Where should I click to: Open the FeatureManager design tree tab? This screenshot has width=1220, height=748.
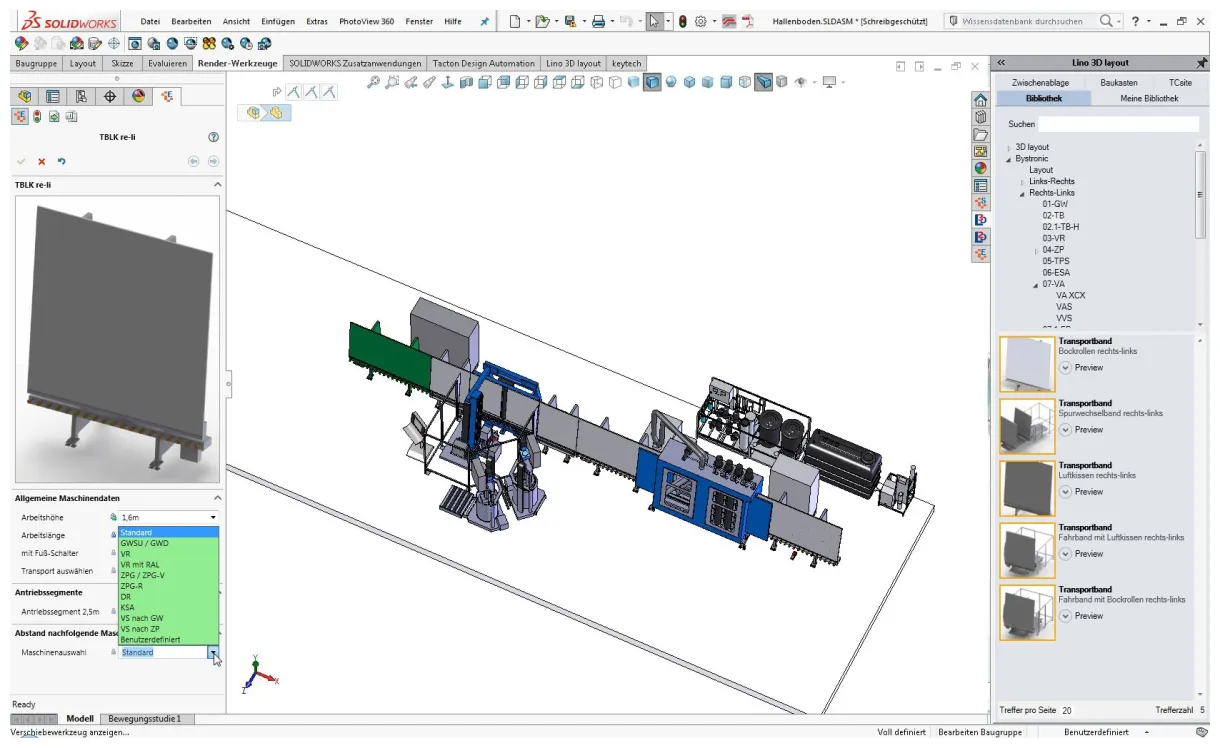25,96
